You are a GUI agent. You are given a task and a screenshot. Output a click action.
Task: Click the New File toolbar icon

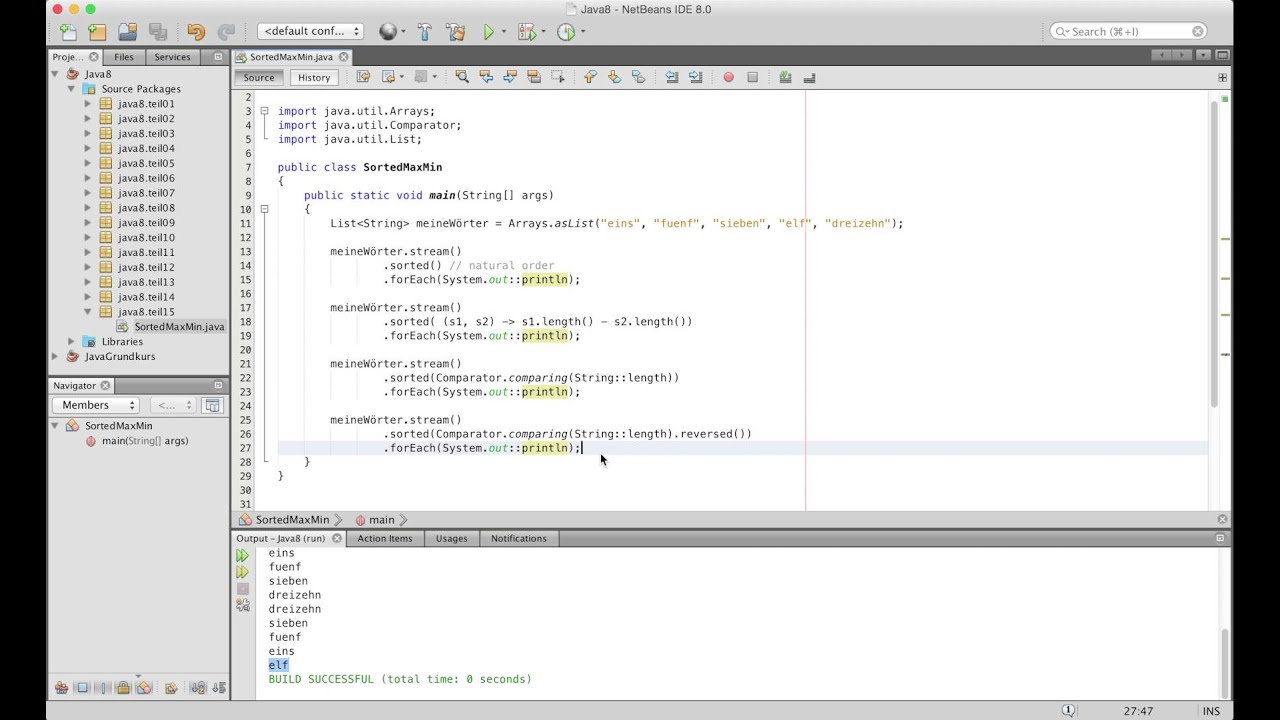[x=68, y=32]
